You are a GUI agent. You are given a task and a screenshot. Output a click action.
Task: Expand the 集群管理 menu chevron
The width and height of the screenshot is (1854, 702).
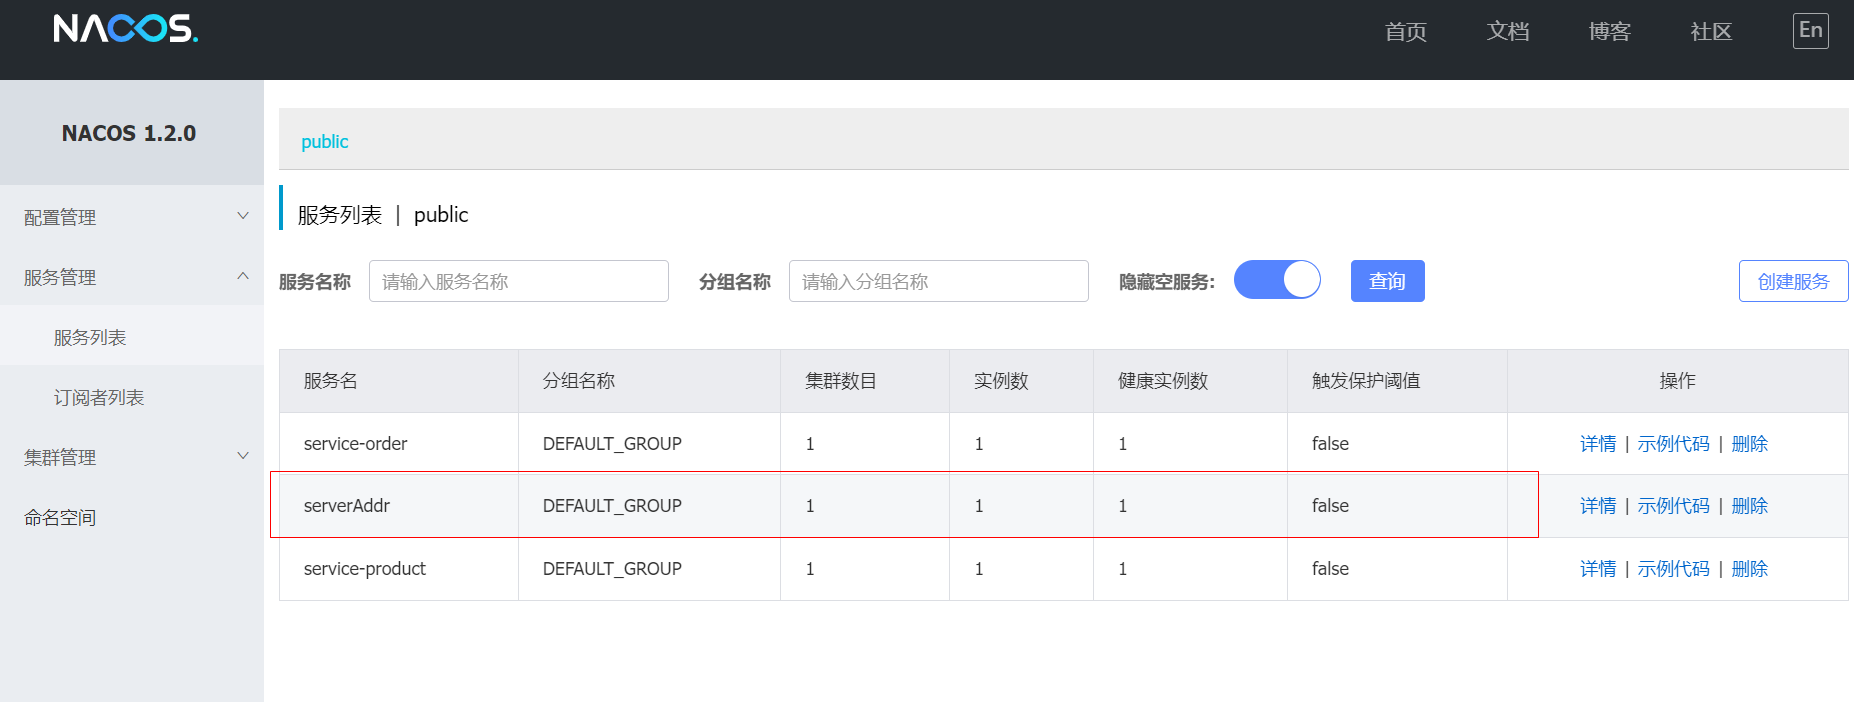[243, 456]
